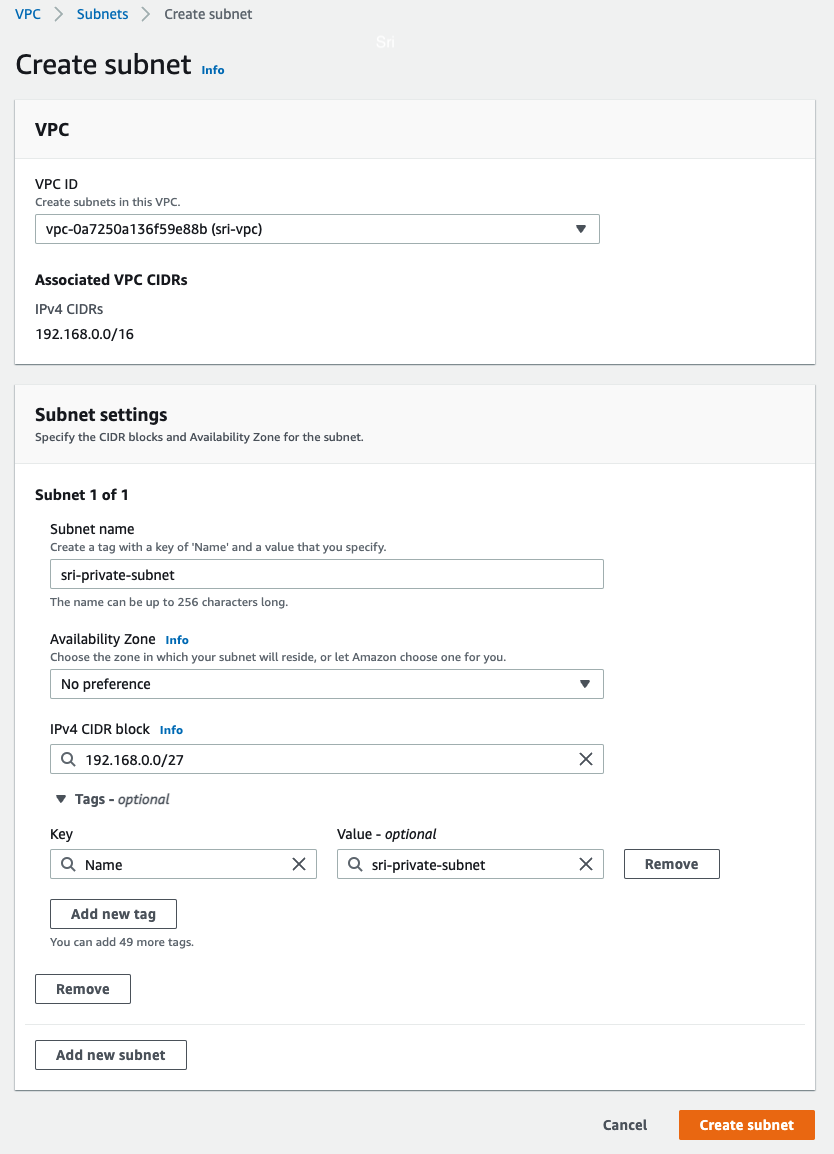Remove the Name tag row
The width and height of the screenshot is (834, 1154).
pyautogui.click(x=671, y=864)
